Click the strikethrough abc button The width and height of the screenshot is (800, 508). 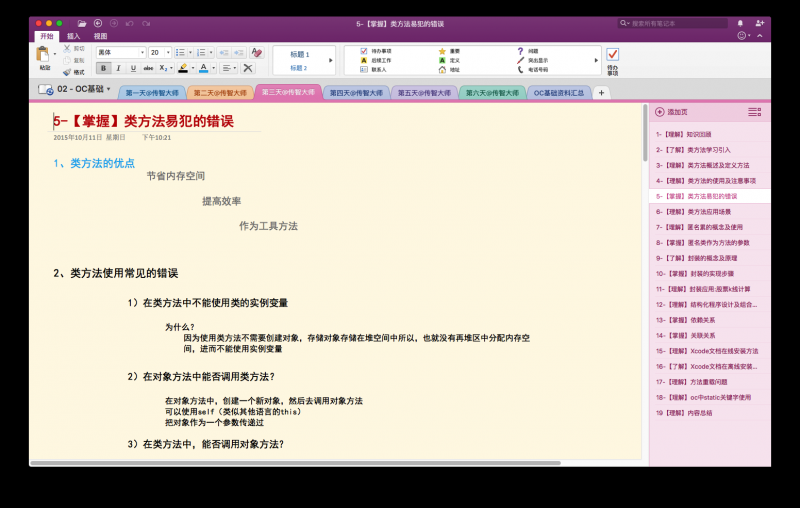point(148,68)
